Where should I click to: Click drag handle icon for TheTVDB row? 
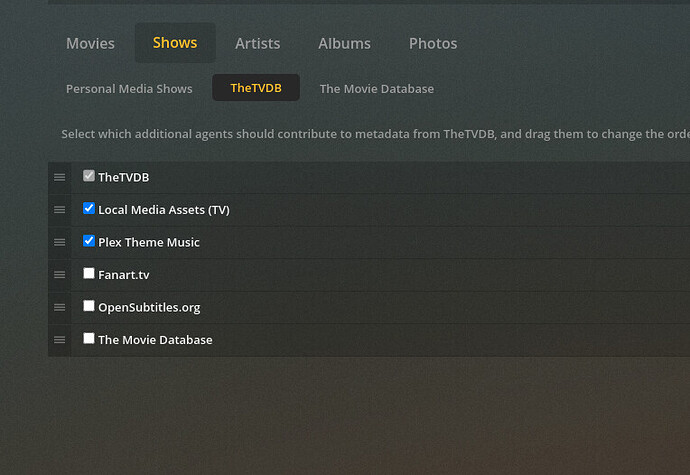point(59,177)
